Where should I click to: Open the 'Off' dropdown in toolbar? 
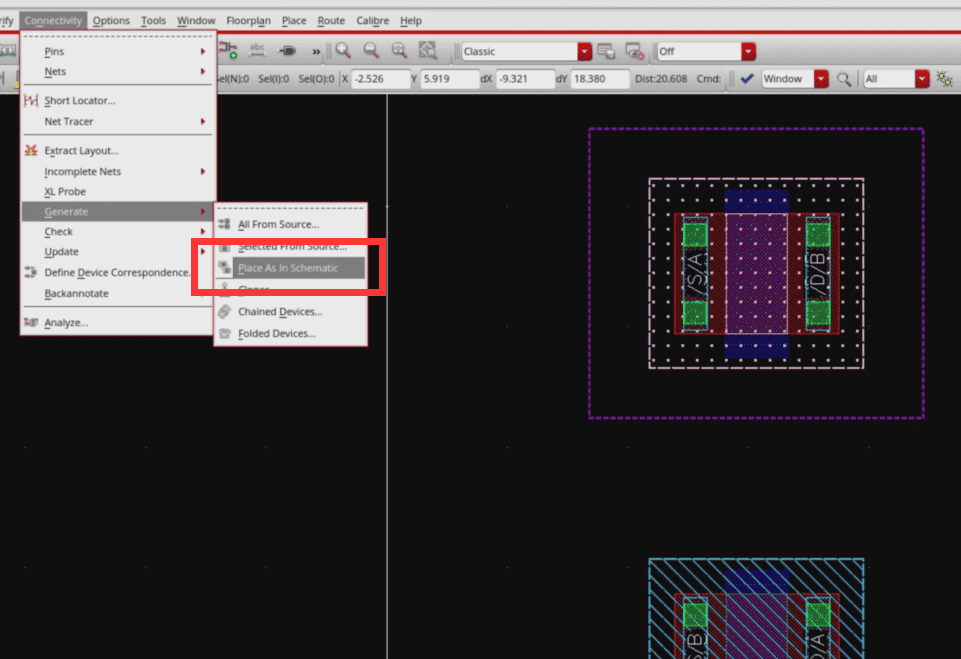click(748, 51)
